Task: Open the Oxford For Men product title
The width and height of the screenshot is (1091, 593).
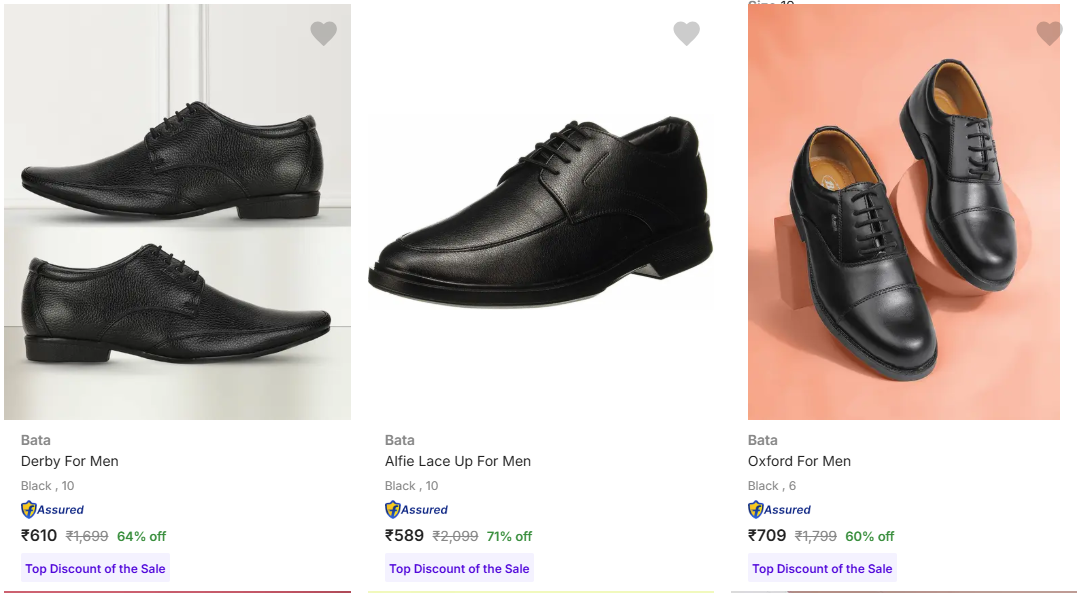Action: click(799, 461)
